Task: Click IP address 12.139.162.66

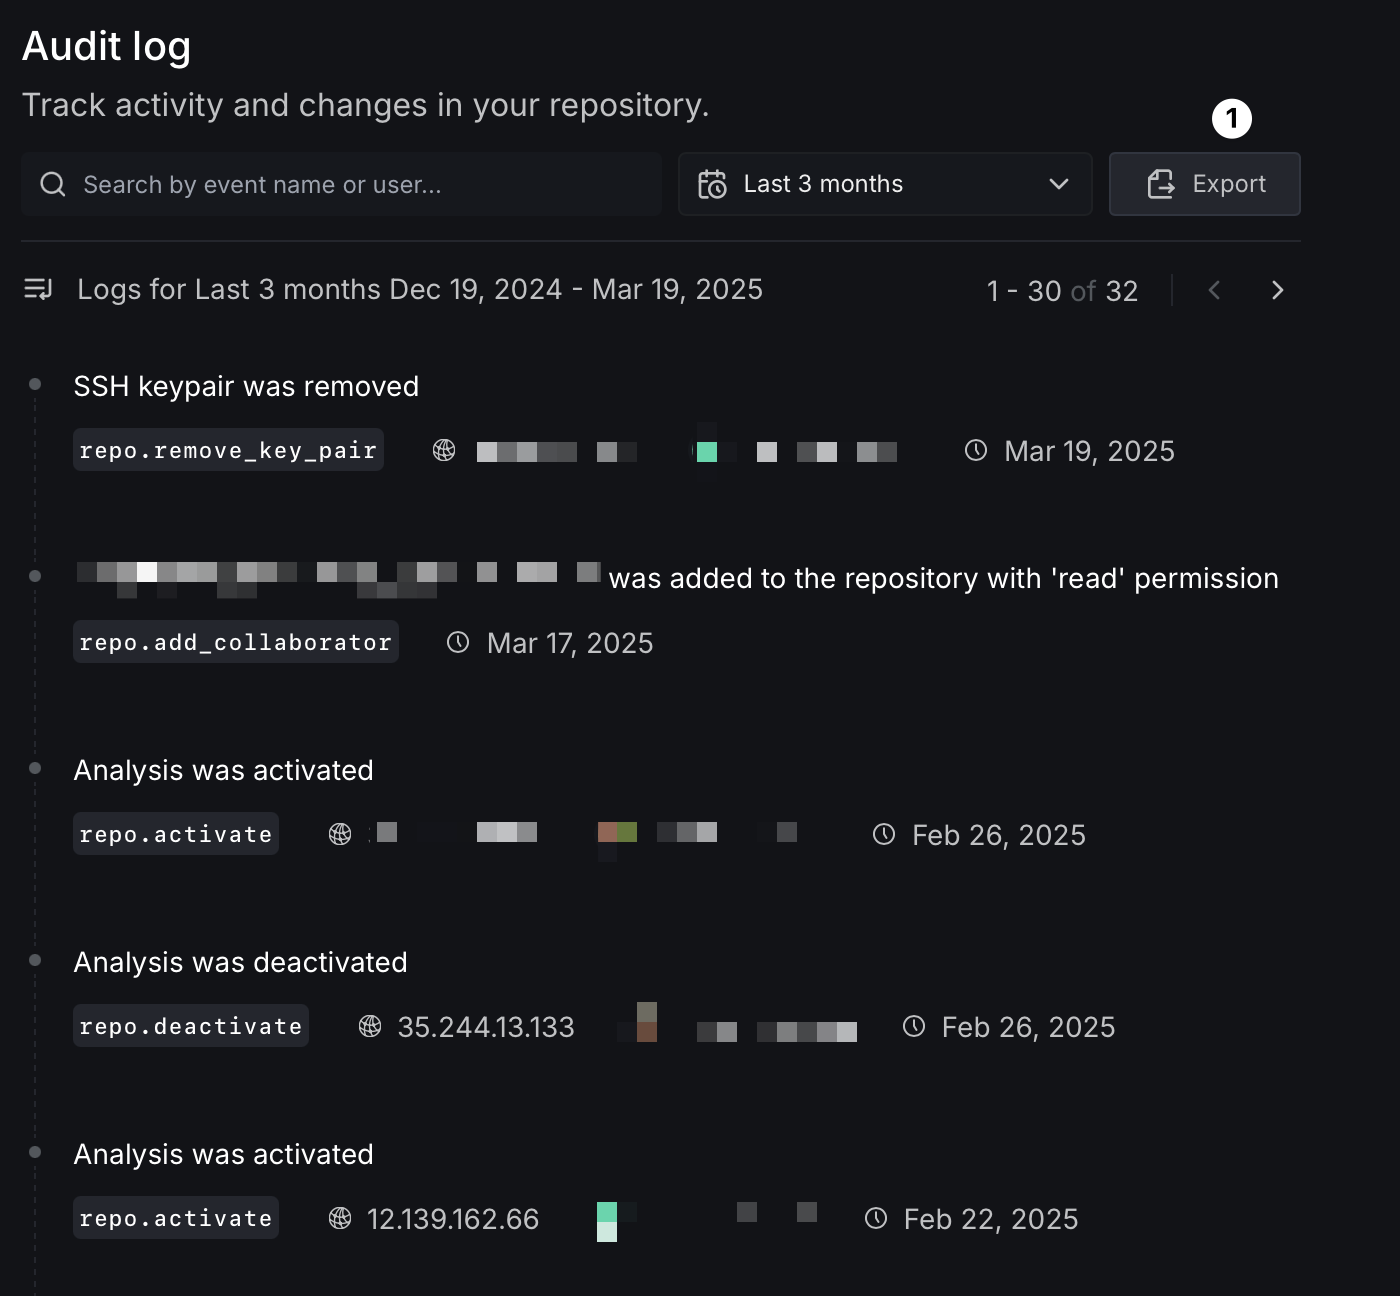Action: 453,1219
